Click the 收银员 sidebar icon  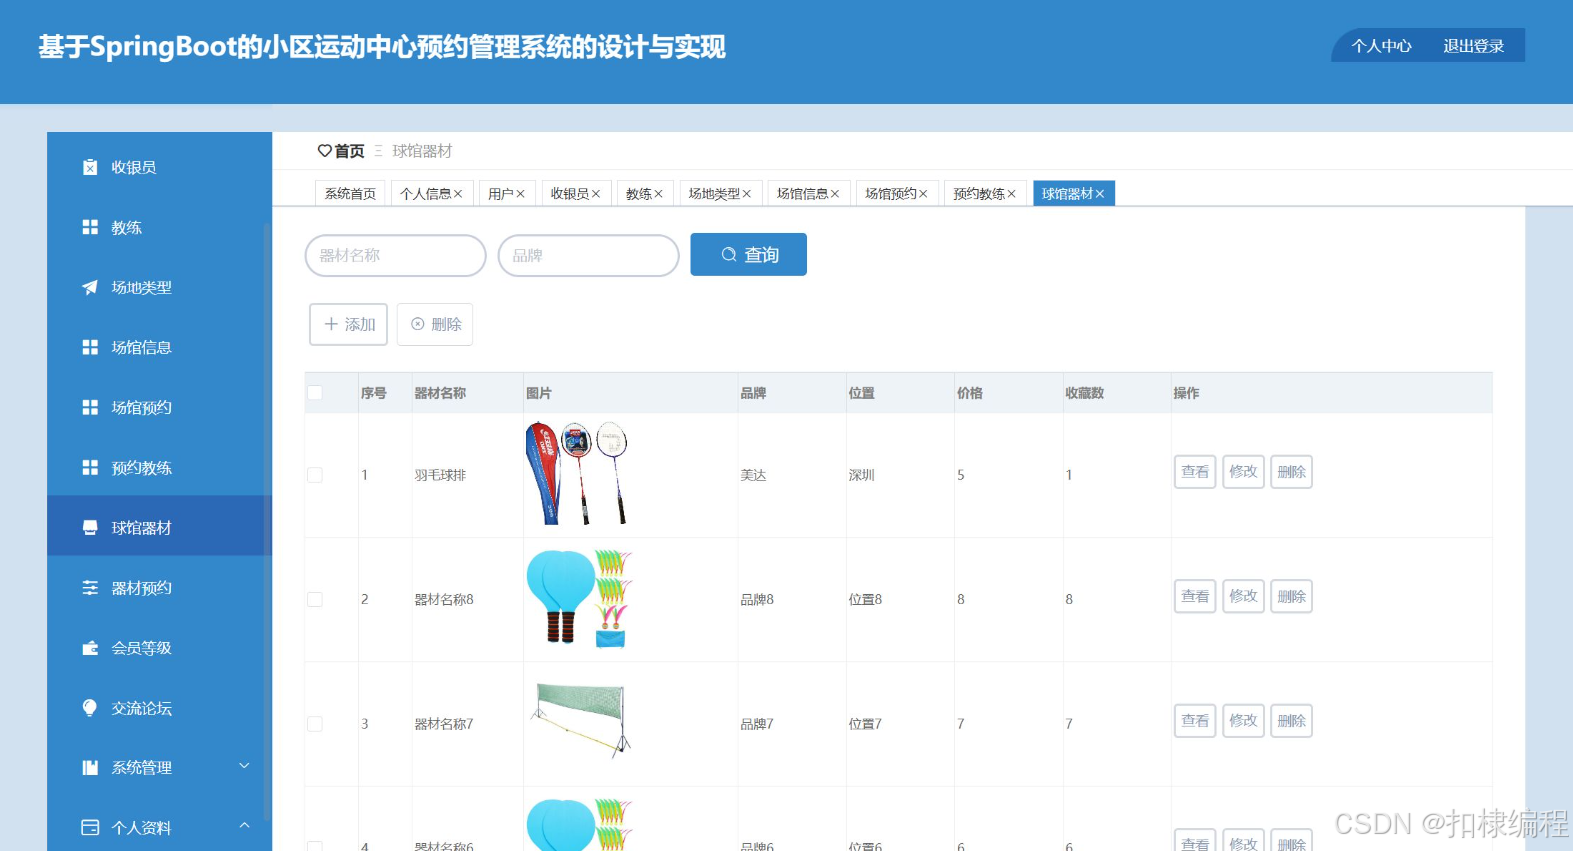(90, 167)
